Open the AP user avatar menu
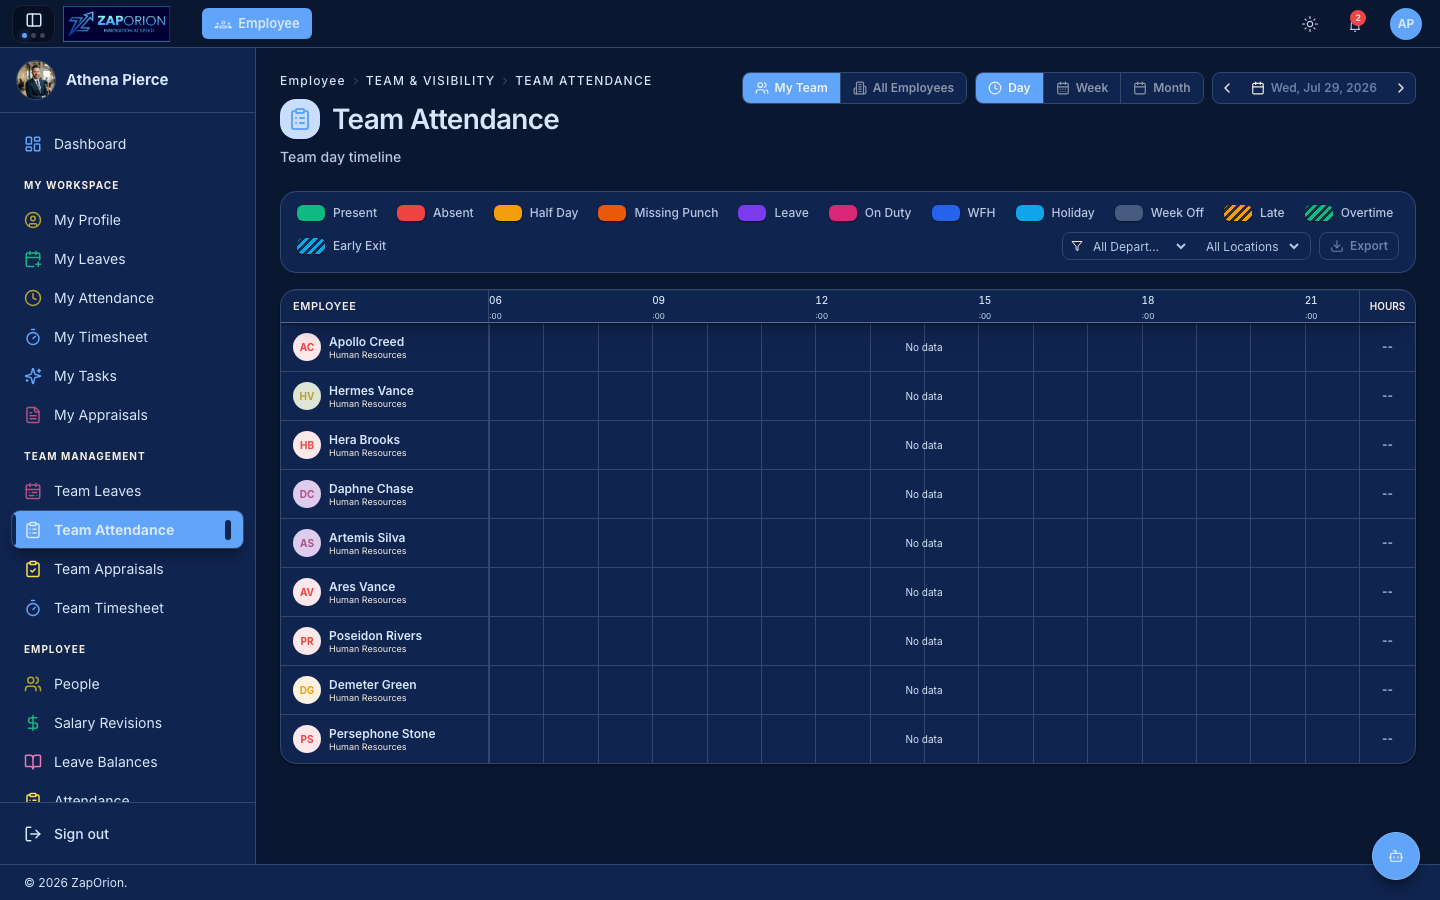 coord(1406,24)
